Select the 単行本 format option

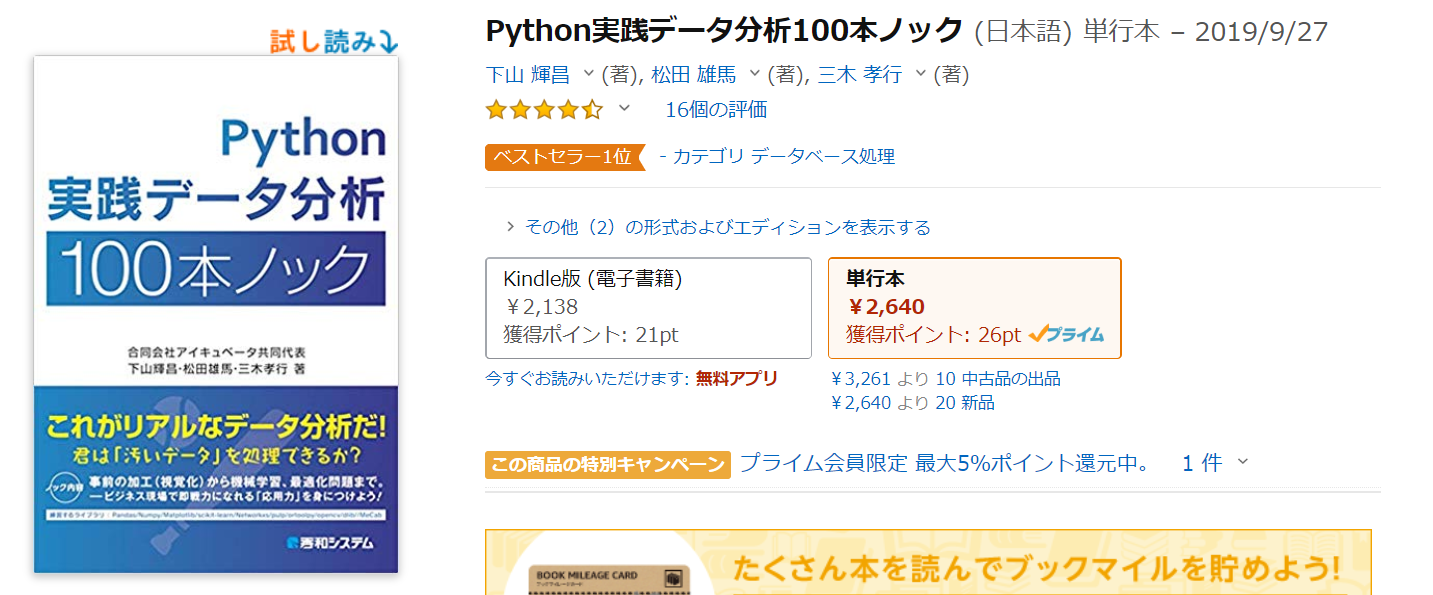[975, 308]
